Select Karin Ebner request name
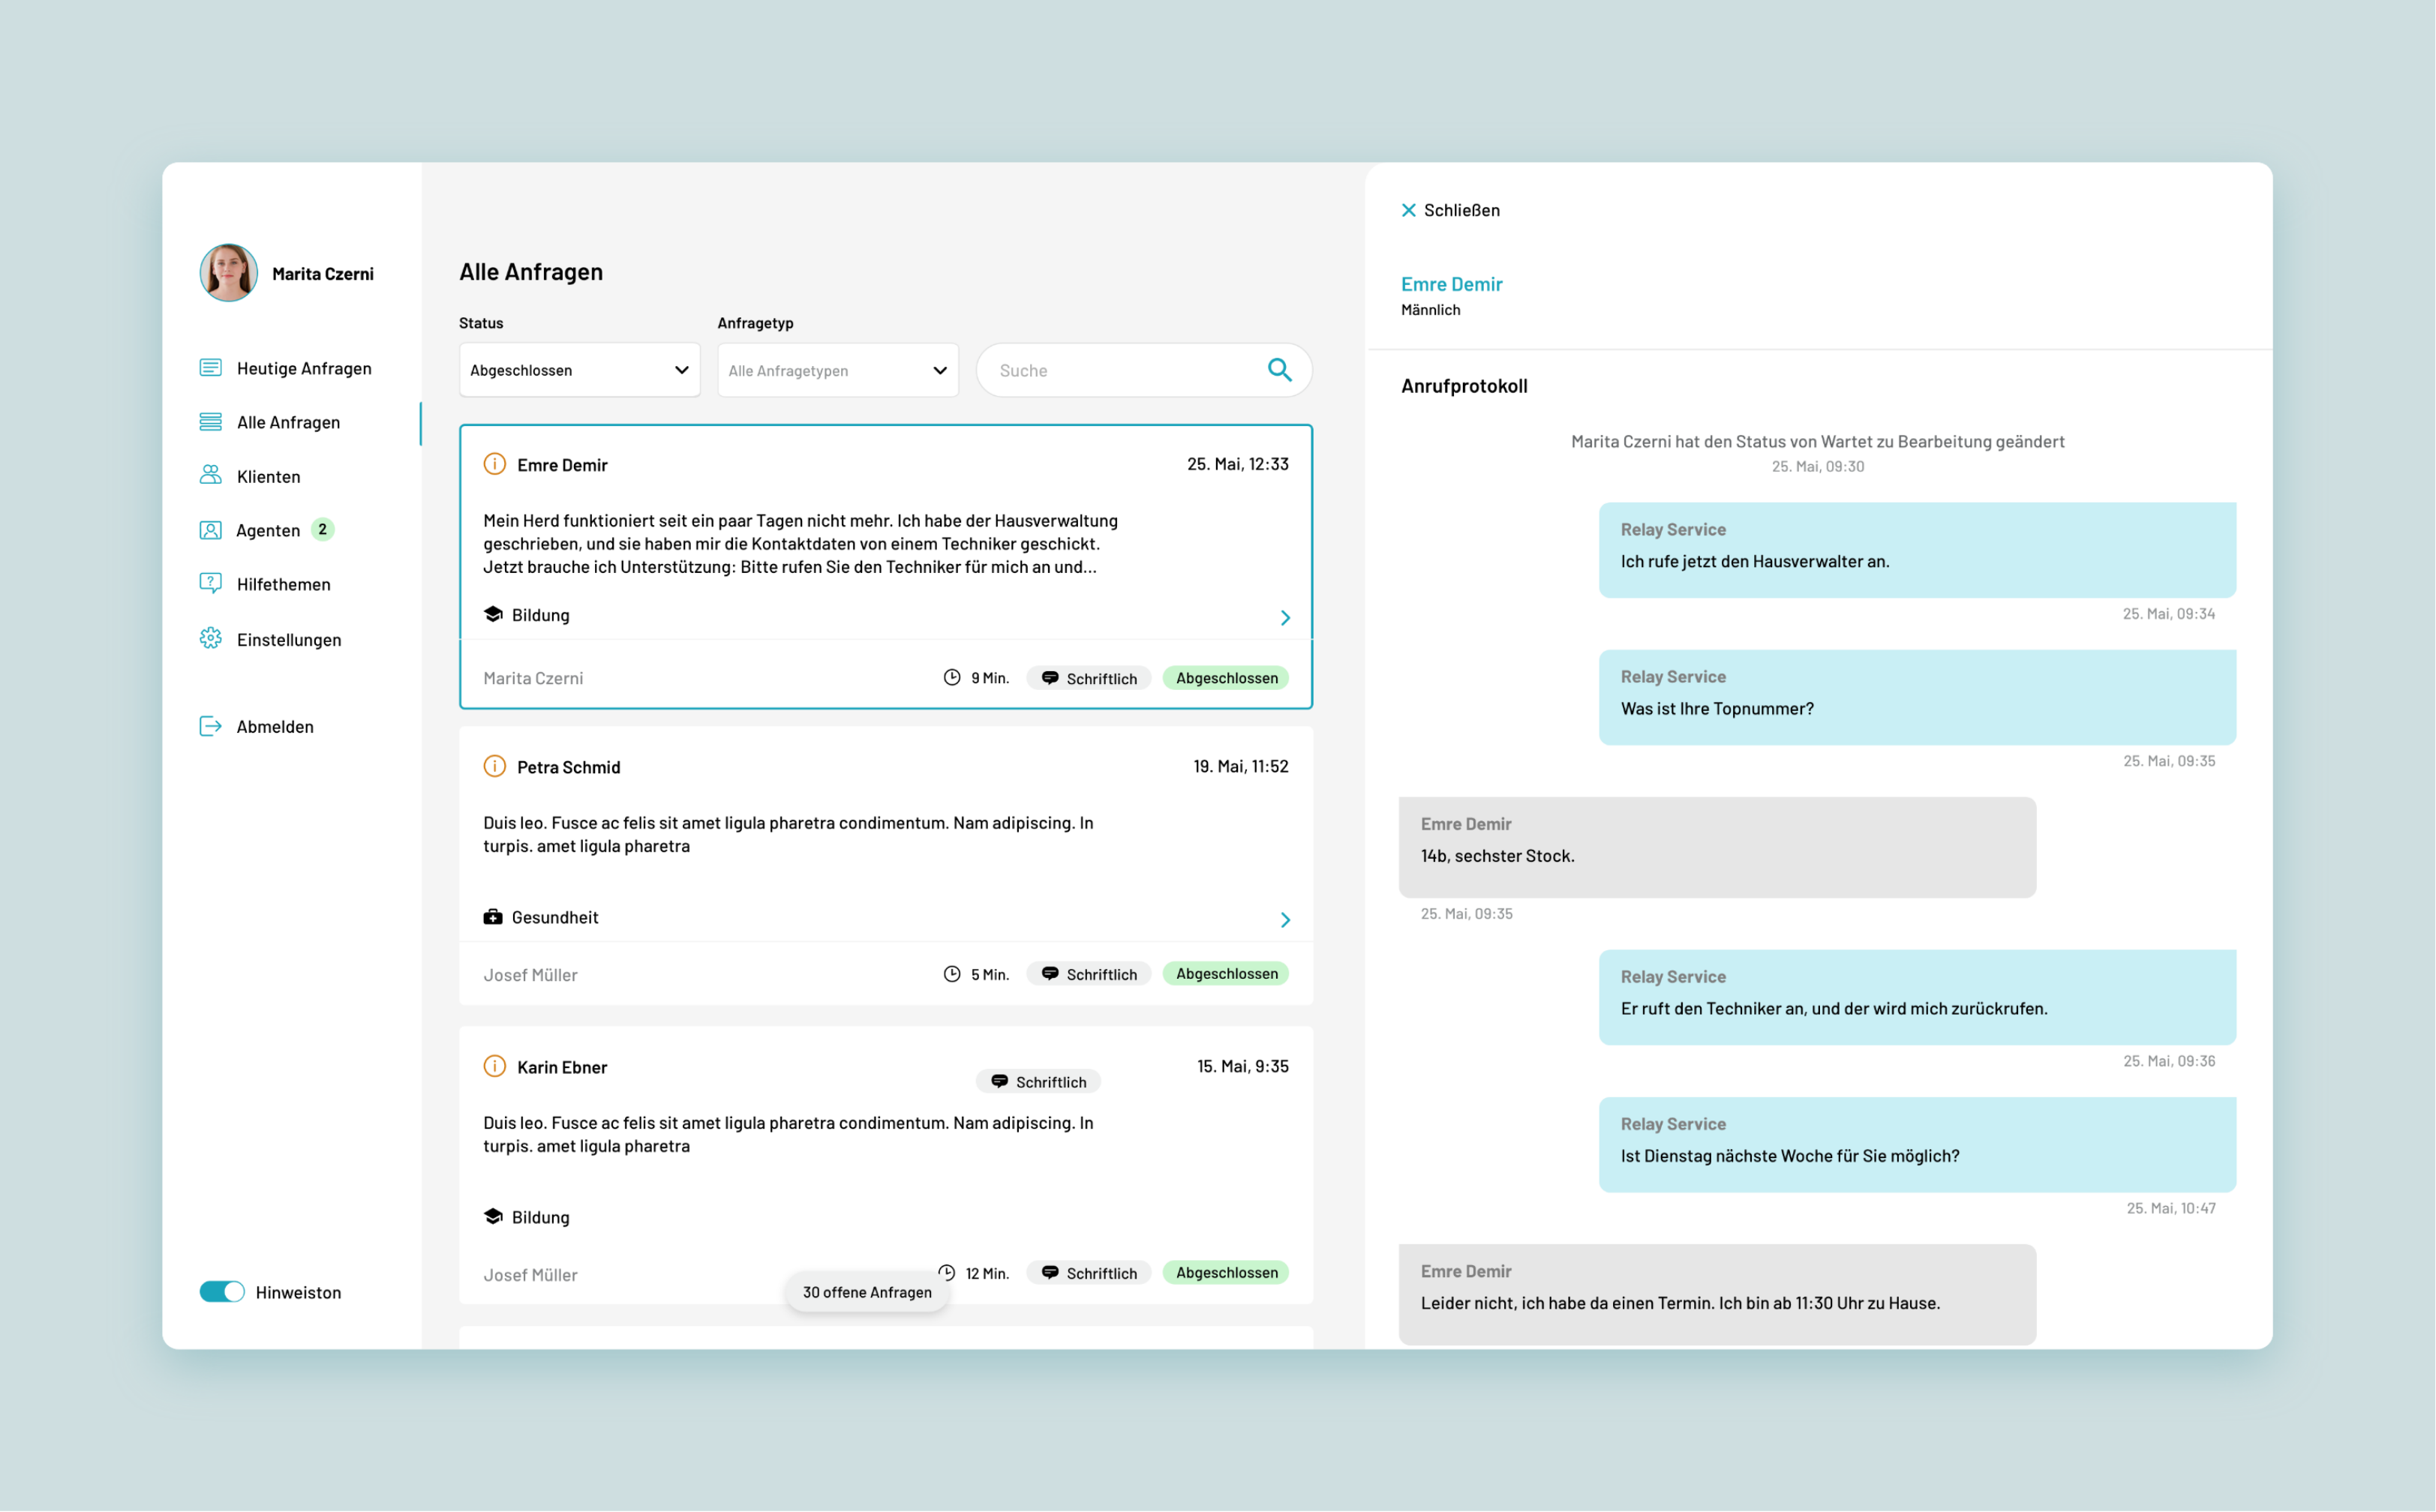The image size is (2436, 1512). pos(562,1067)
